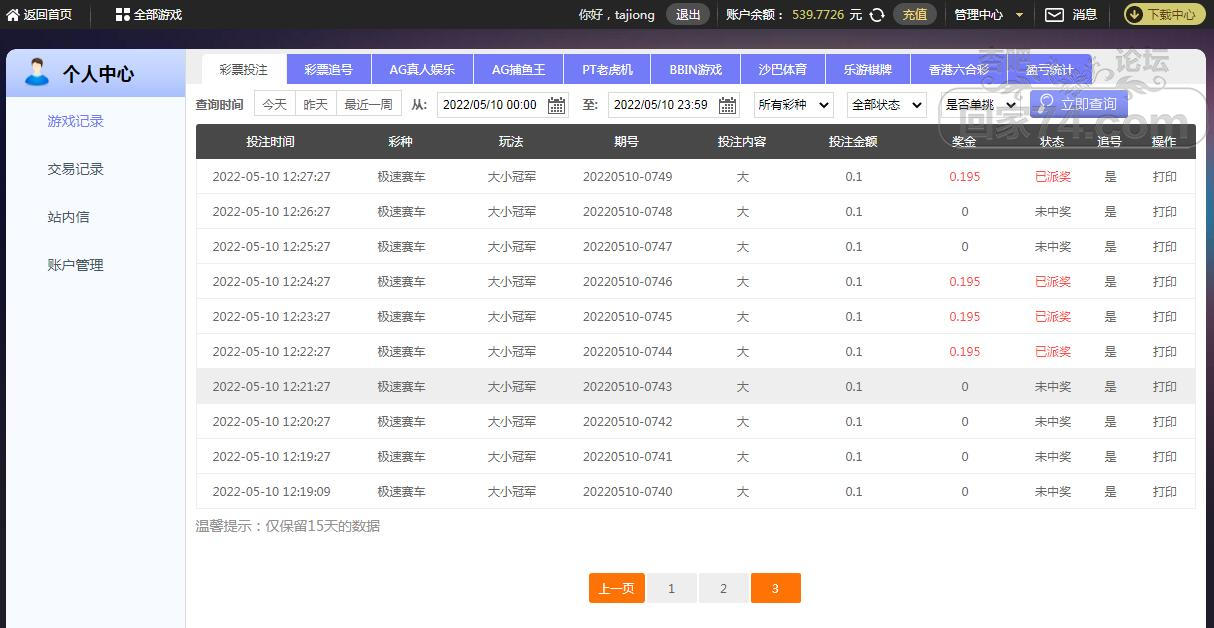Click the 期号 column header

[x=627, y=142]
